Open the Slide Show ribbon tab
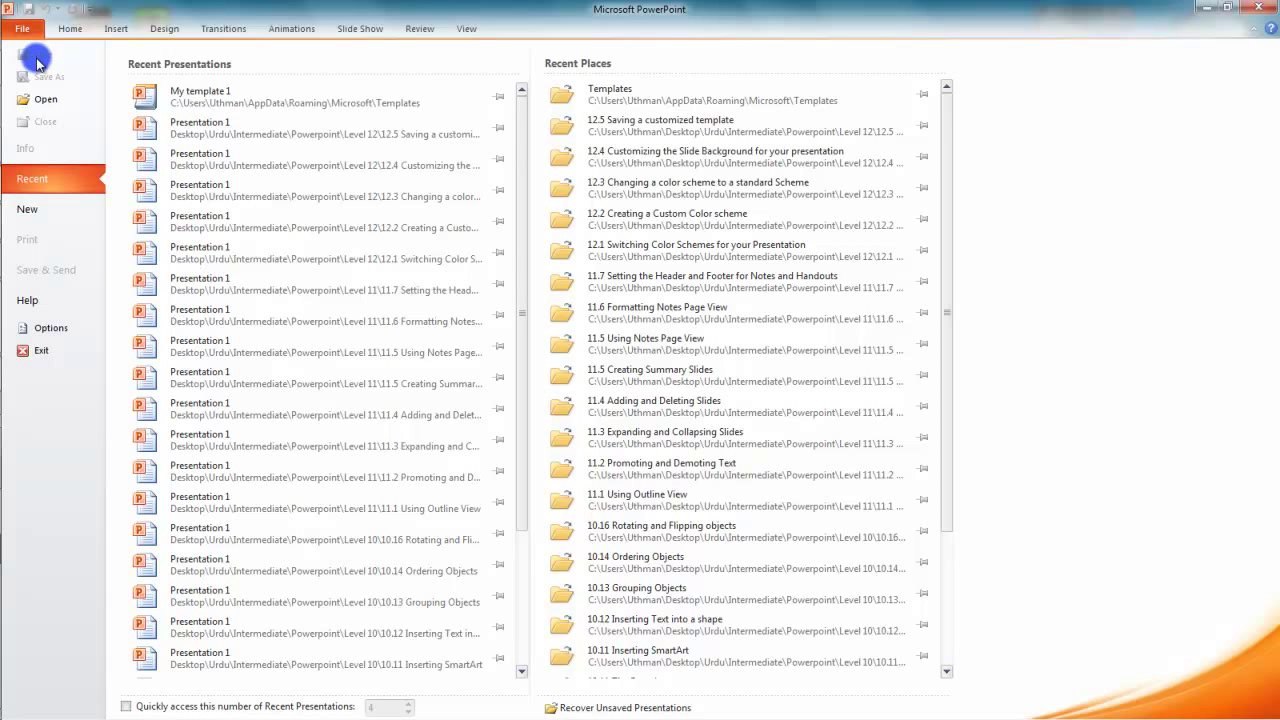Screen dimensions: 1280x720 360,29
